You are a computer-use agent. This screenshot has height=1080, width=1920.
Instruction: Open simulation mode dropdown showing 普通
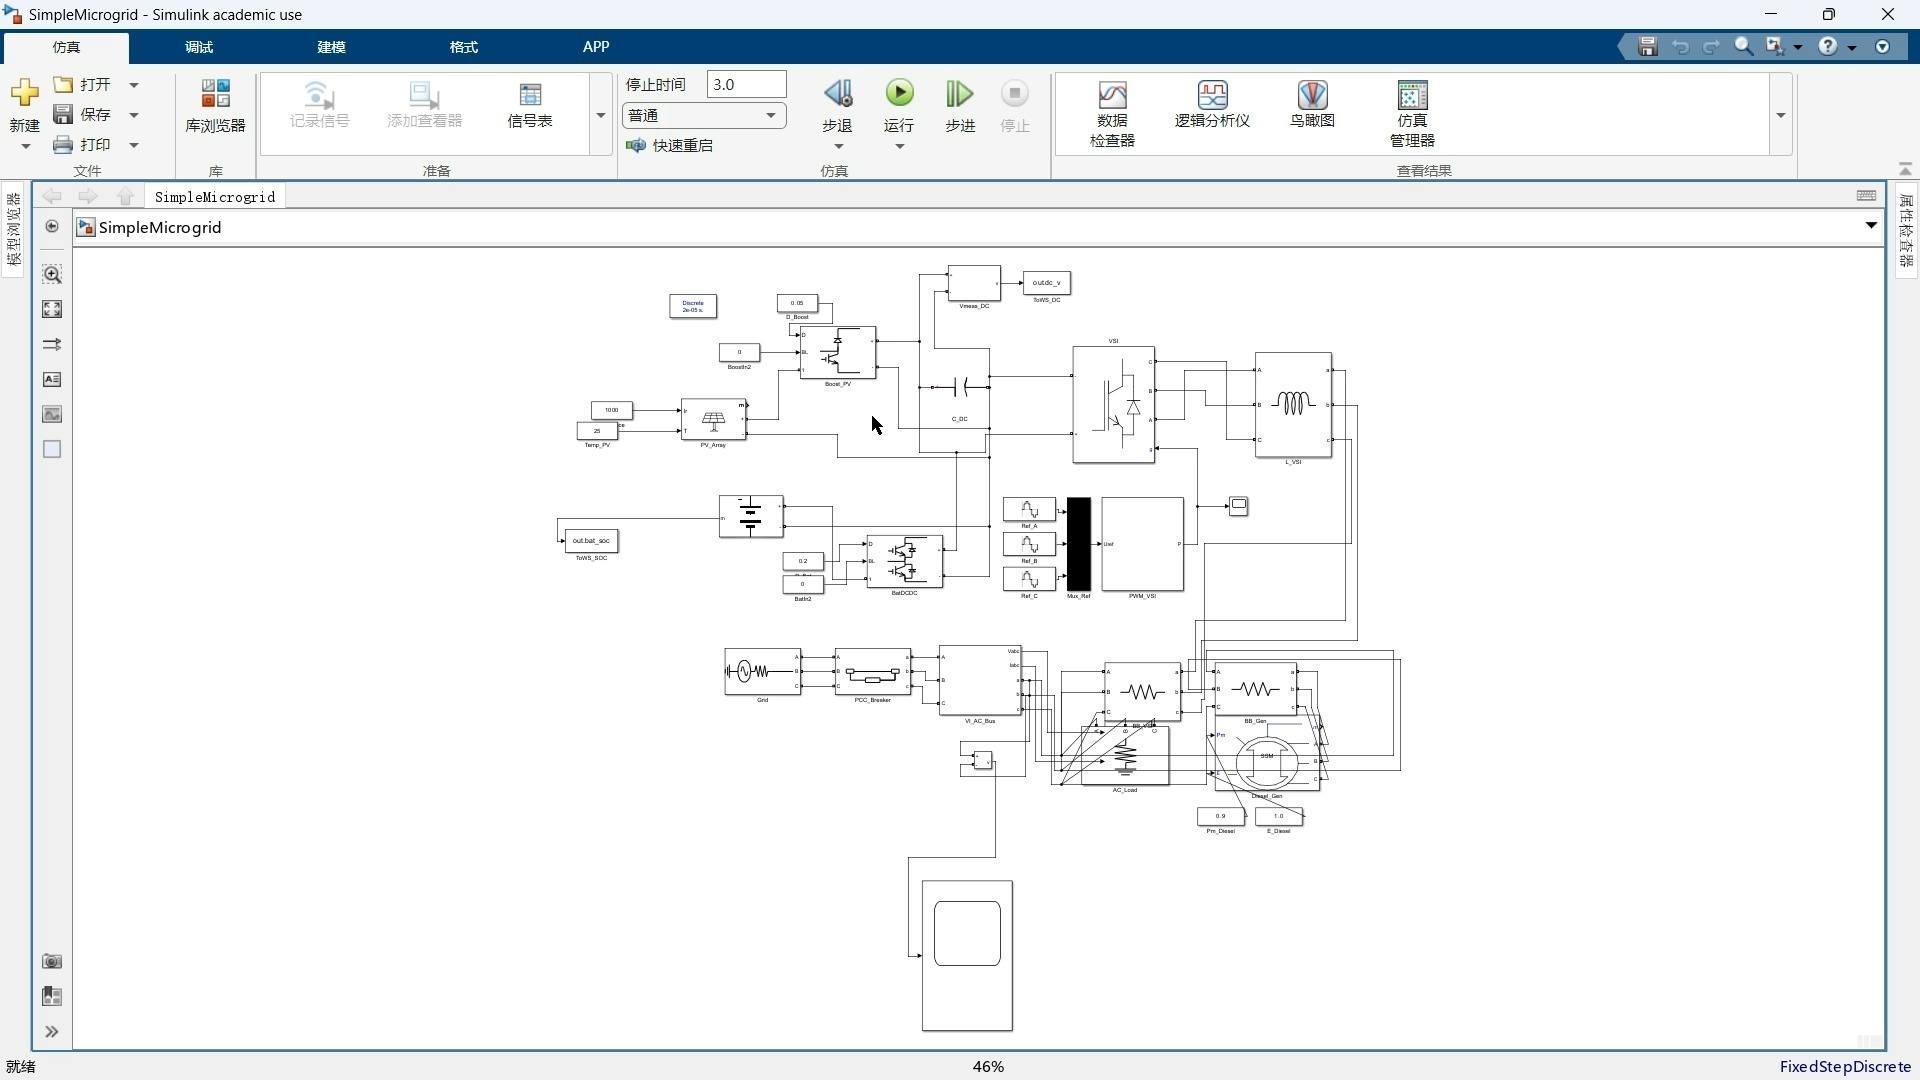point(703,116)
